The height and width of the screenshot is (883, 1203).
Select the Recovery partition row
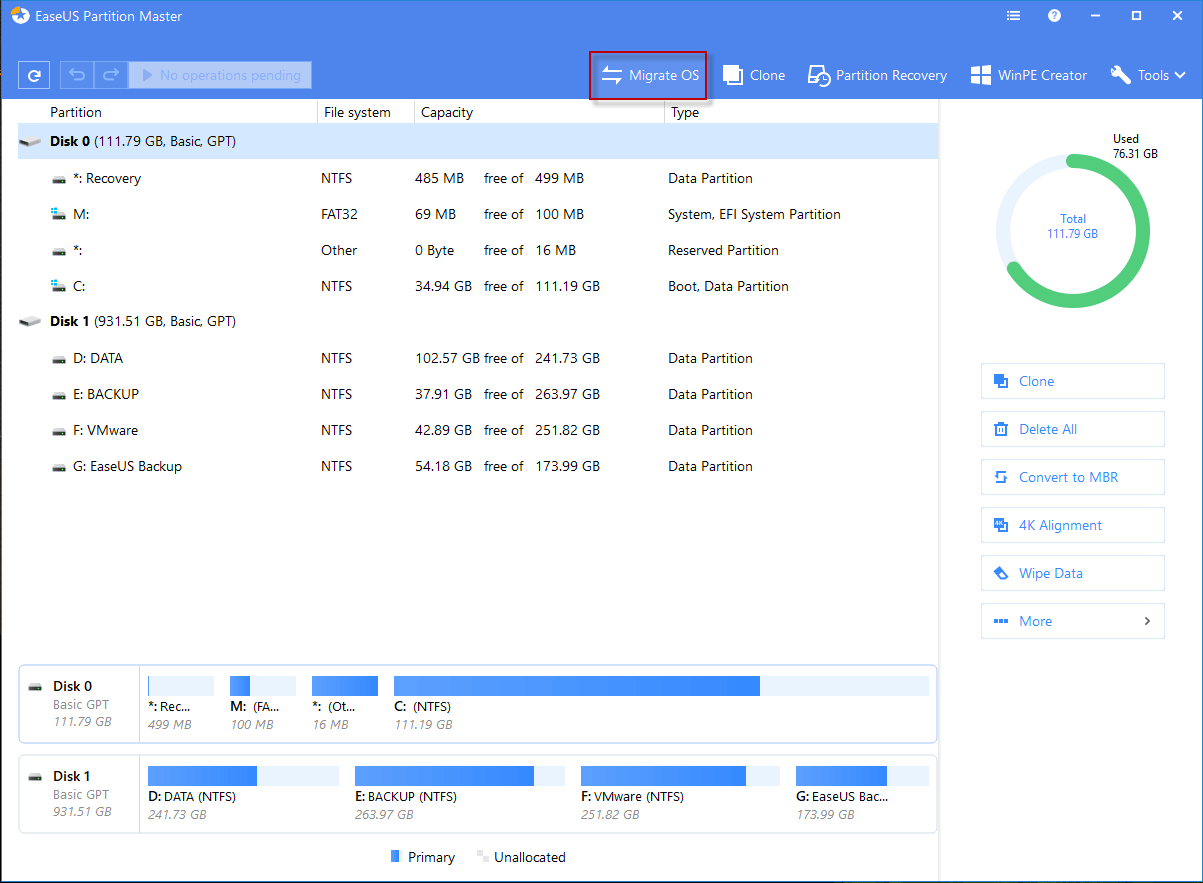(478, 178)
